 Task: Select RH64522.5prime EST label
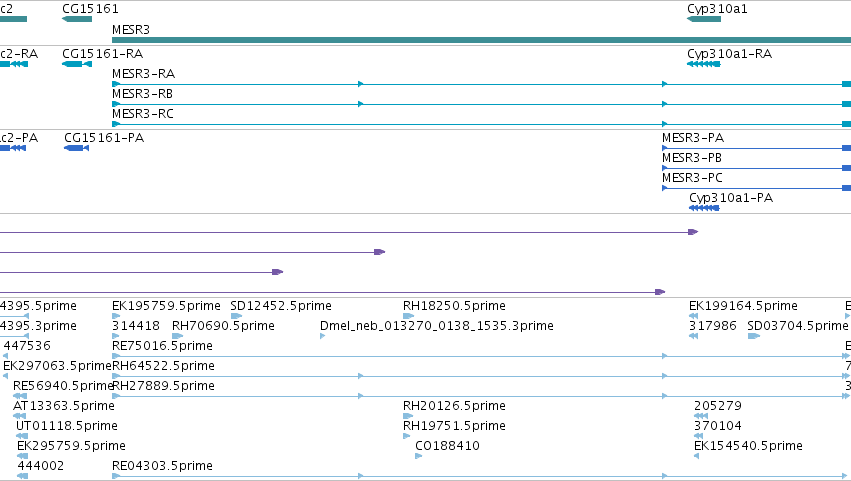163,366
